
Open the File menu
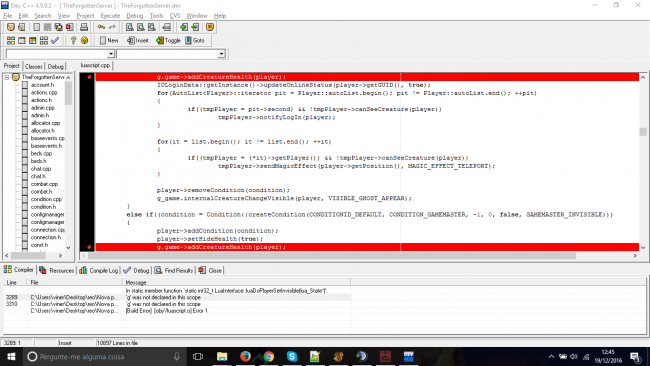pos(7,16)
